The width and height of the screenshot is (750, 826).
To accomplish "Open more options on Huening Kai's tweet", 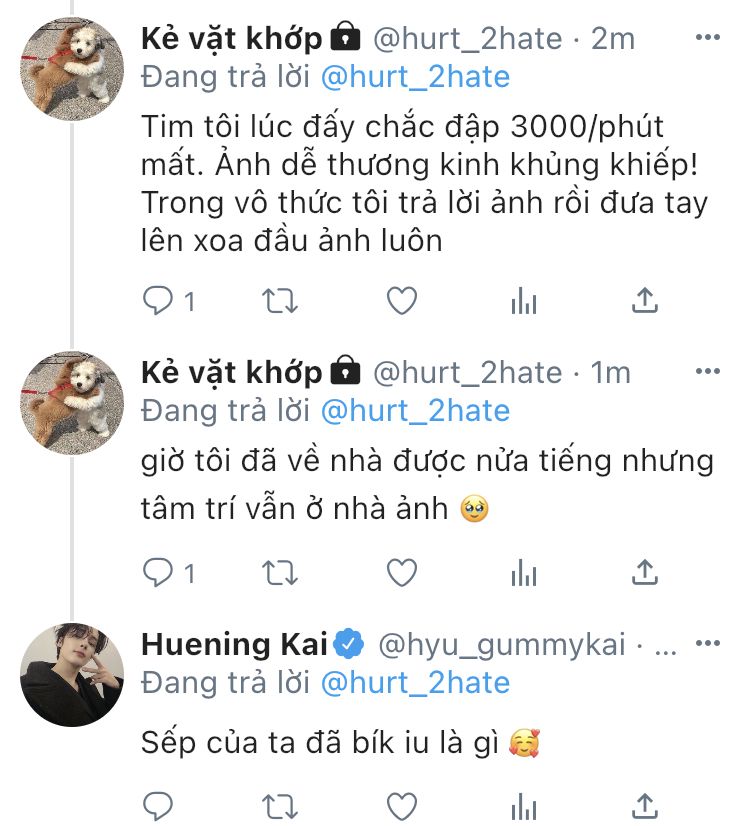I will (x=707, y=643).
